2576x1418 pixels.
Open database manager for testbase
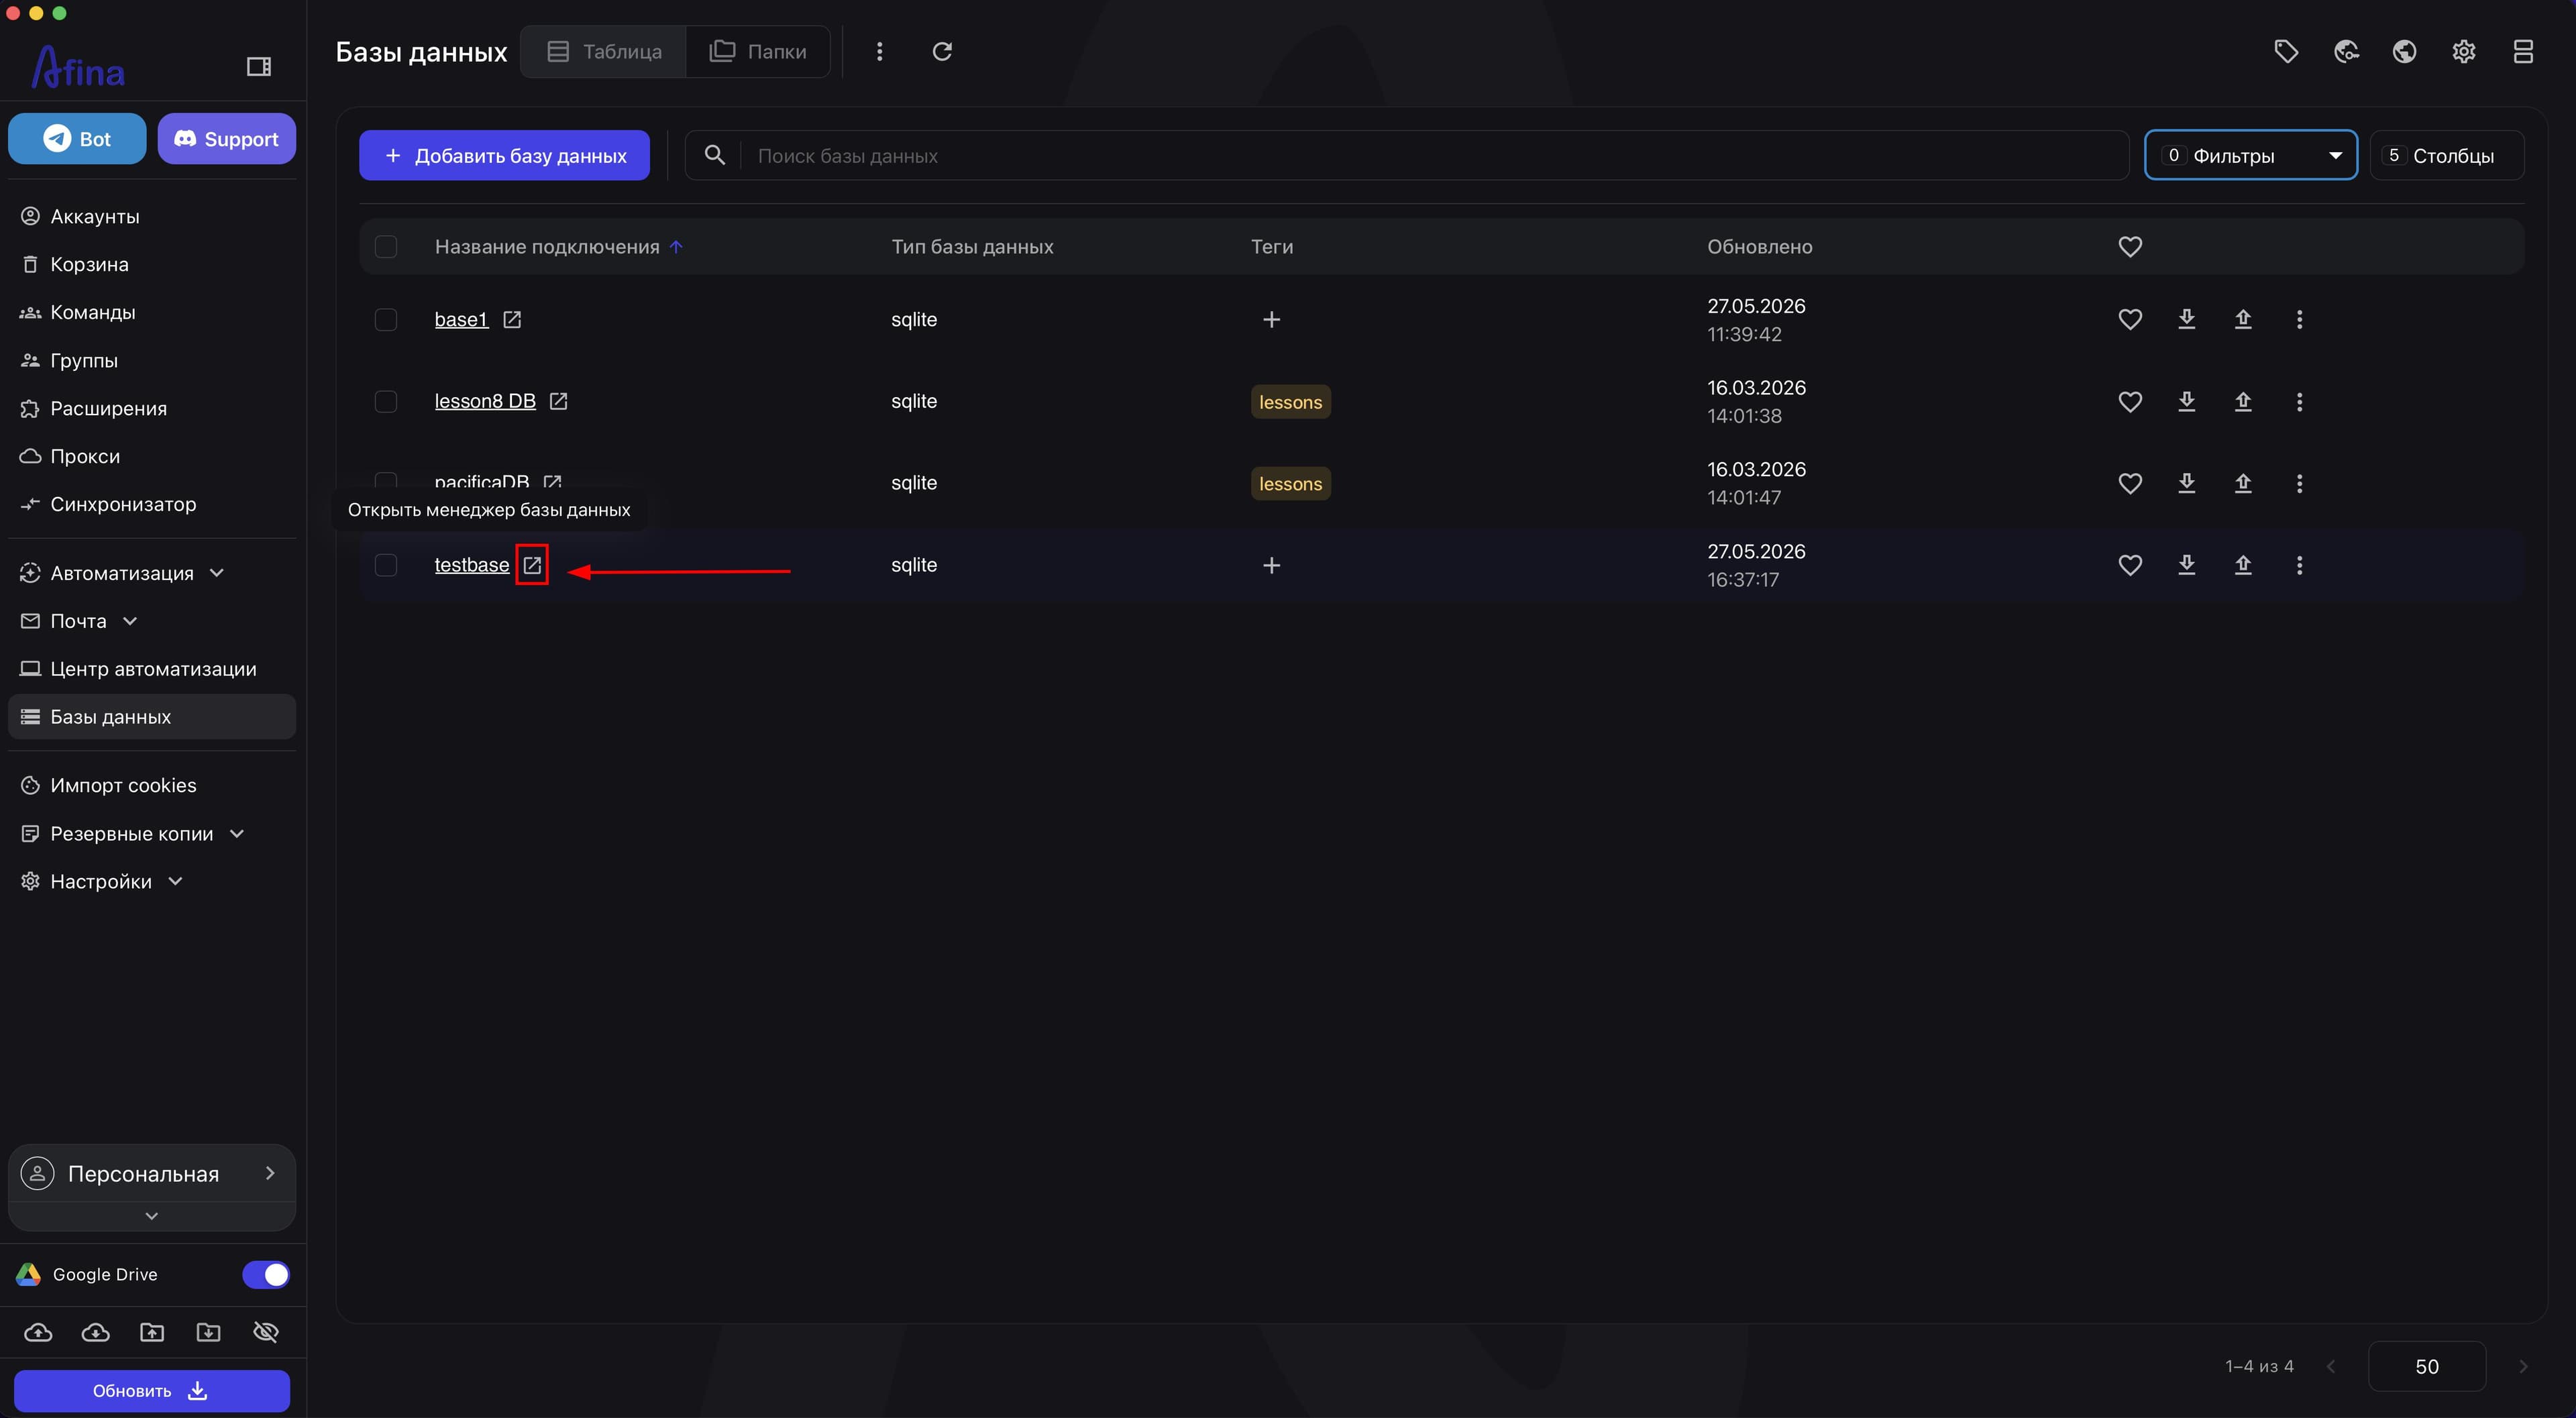(x=532, y=565)
